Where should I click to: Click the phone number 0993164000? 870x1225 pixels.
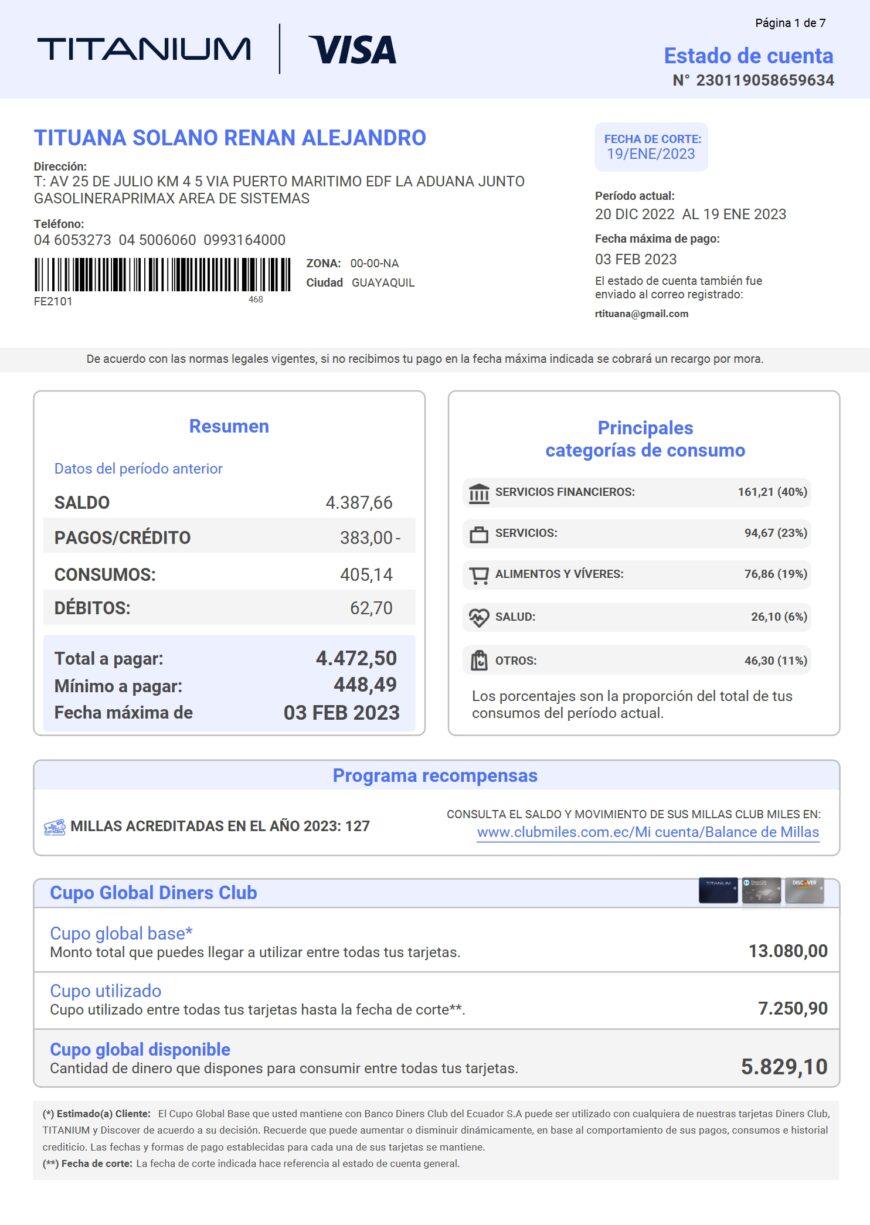(x=244, y=240)
